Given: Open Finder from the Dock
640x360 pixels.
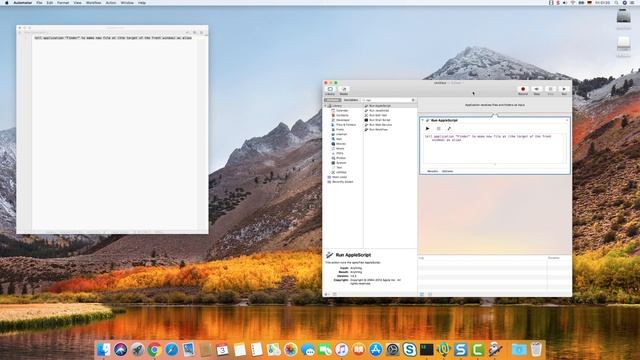Looking at the screenshot, I should click(103, 349).
